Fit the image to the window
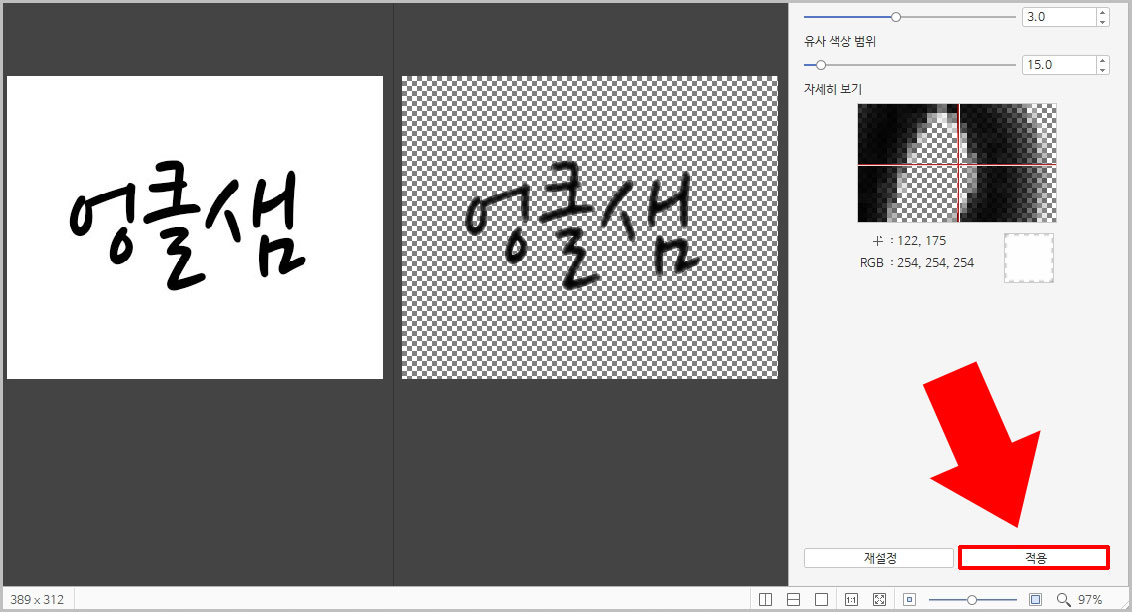Screen dimensions: 1132x612 click(880, 599)
